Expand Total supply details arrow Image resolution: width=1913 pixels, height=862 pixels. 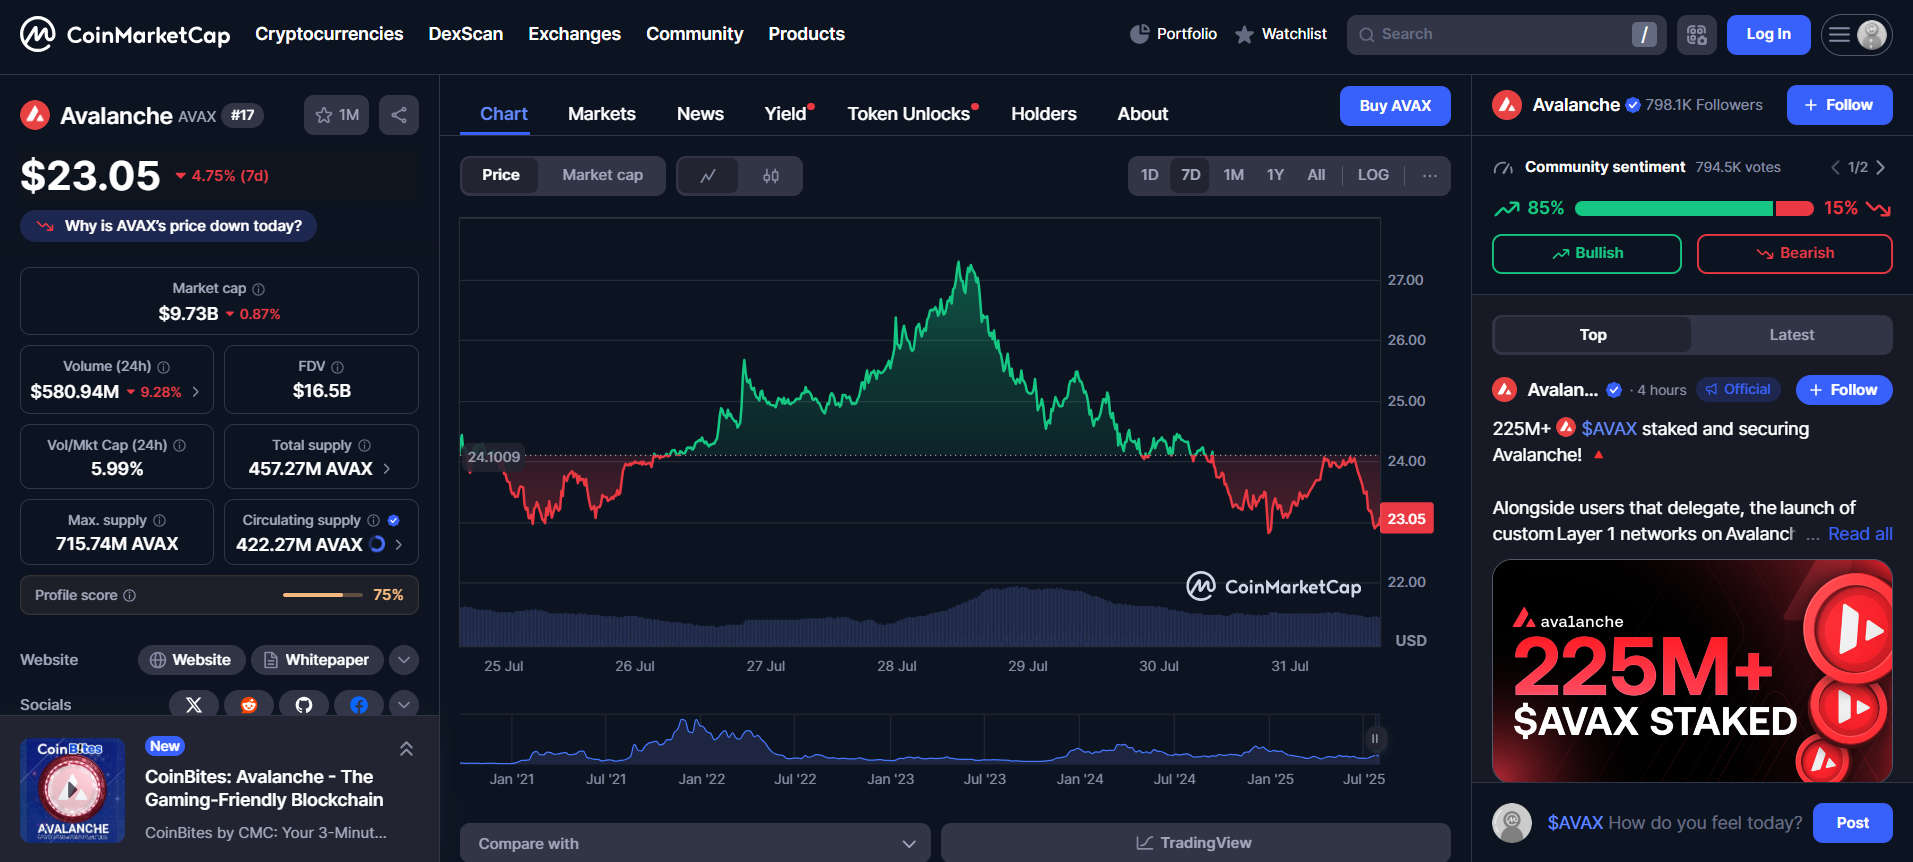coord(387,469)
